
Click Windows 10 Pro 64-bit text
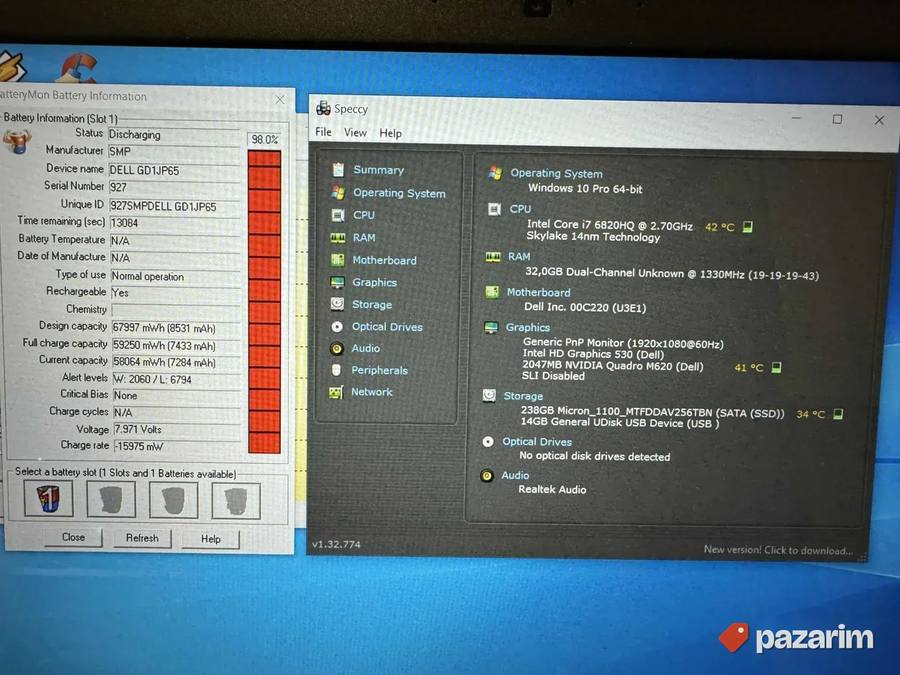pyautogui.click(x=585, y=188)
